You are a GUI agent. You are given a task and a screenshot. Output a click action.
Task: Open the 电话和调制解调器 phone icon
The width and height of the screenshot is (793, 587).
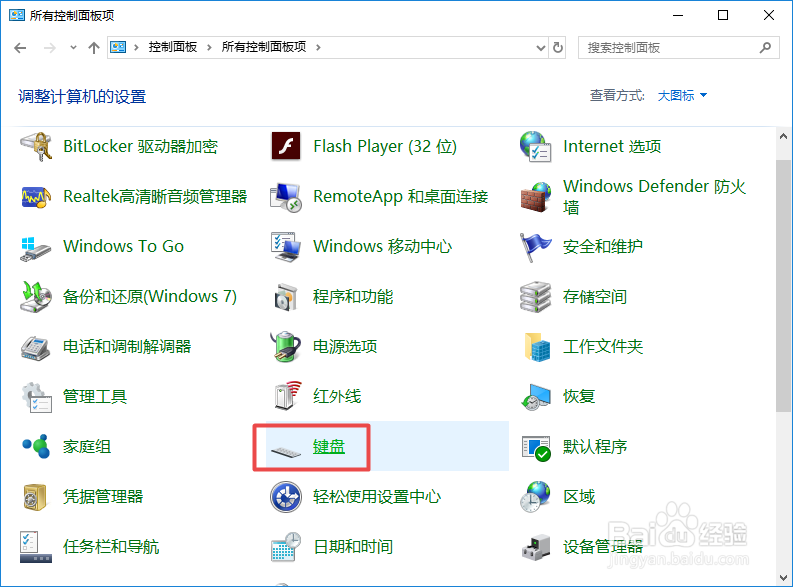pyautogui.click(x=36, y=347)
